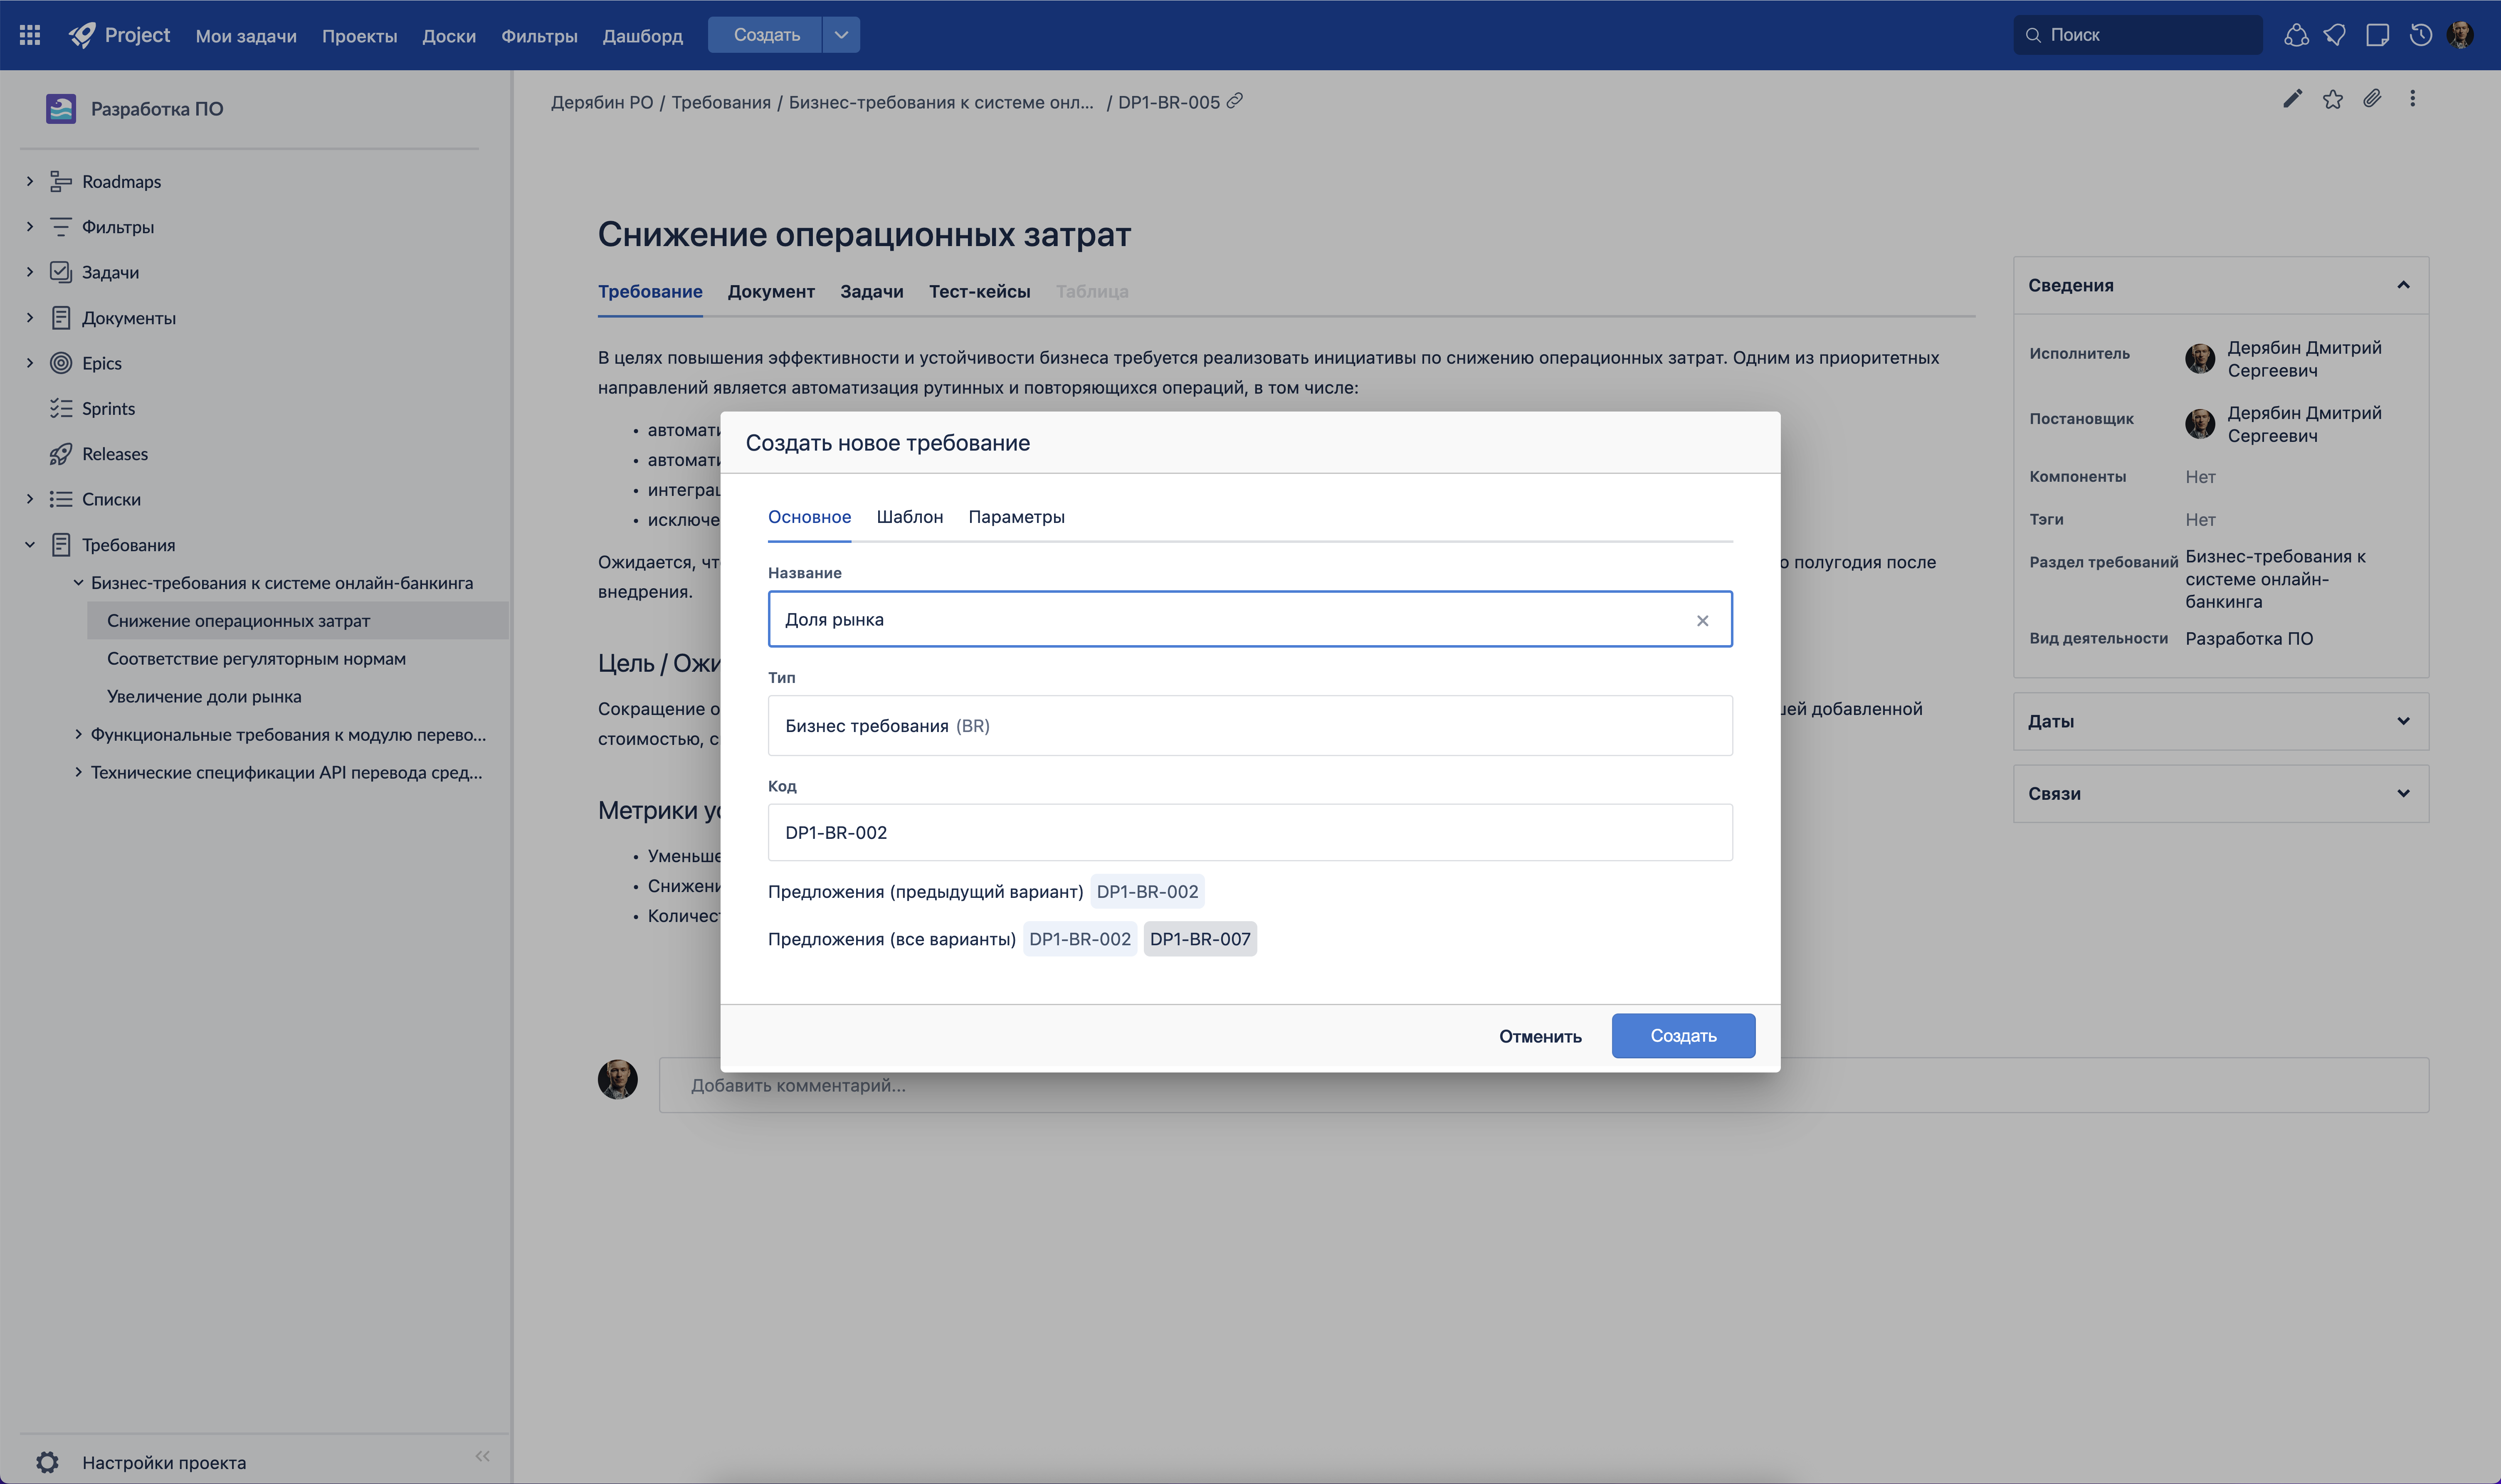Click the Дерябин РО breadcrumb link

602,102
